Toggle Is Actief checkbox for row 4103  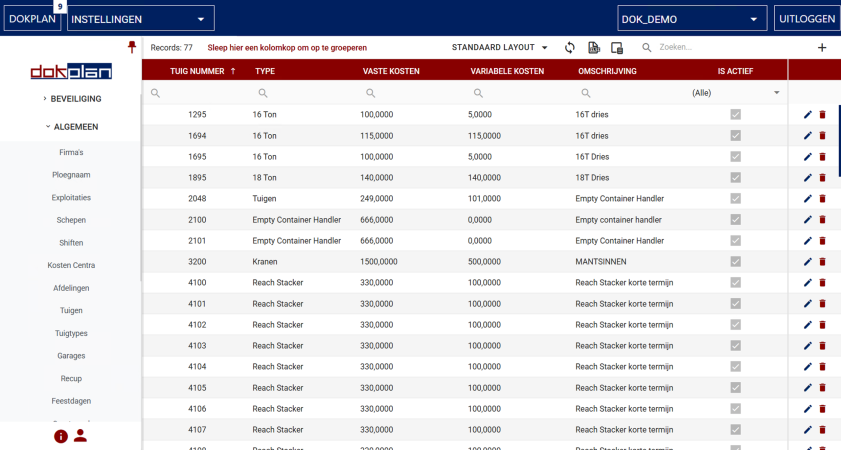click(x=736, y=345)
